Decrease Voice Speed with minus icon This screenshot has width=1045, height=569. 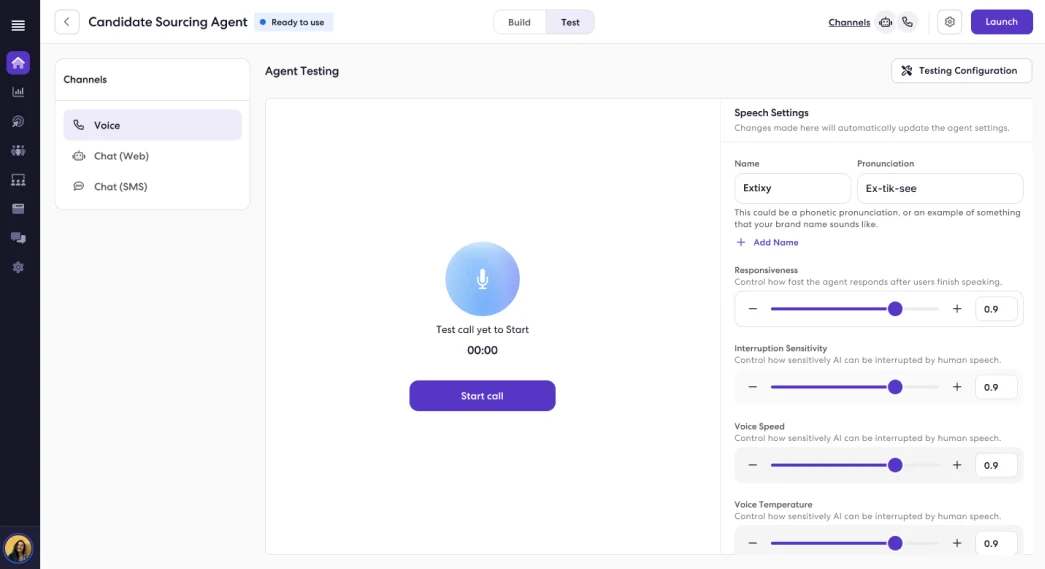click(x=752, y=465)
